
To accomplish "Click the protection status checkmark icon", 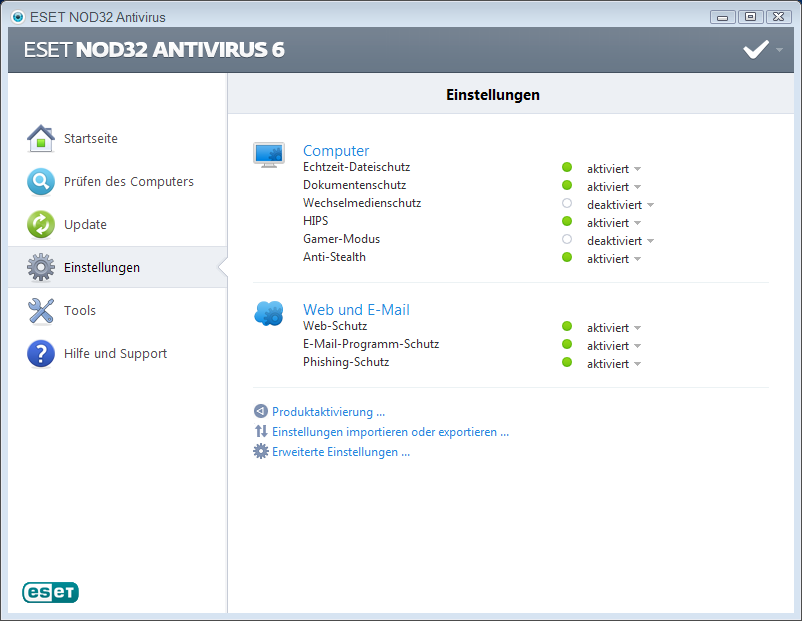I will tap(756, 50).
